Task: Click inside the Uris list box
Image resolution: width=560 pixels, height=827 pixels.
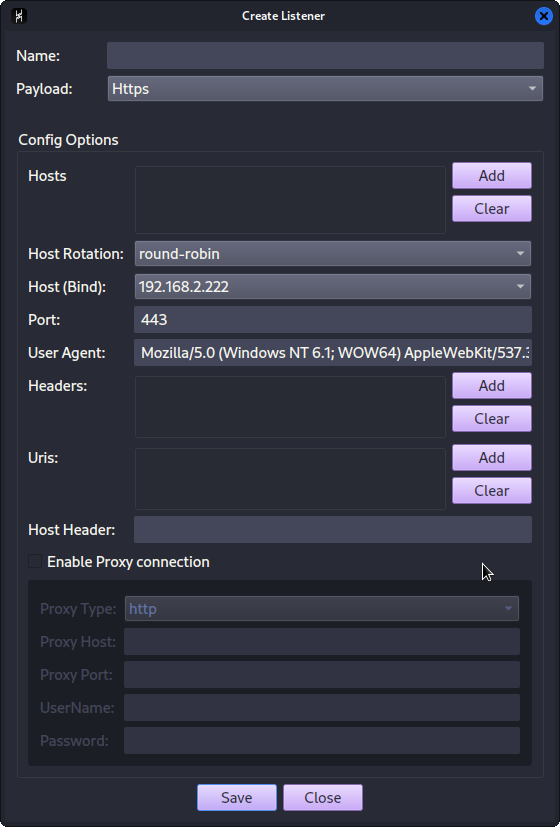Action: pos(290,479)
